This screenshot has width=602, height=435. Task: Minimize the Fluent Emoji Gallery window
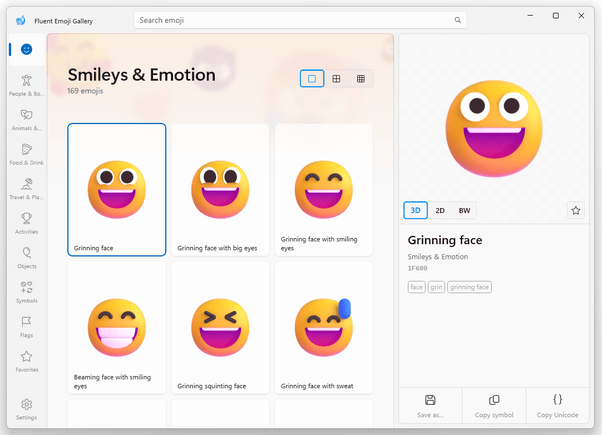[530, 15]
